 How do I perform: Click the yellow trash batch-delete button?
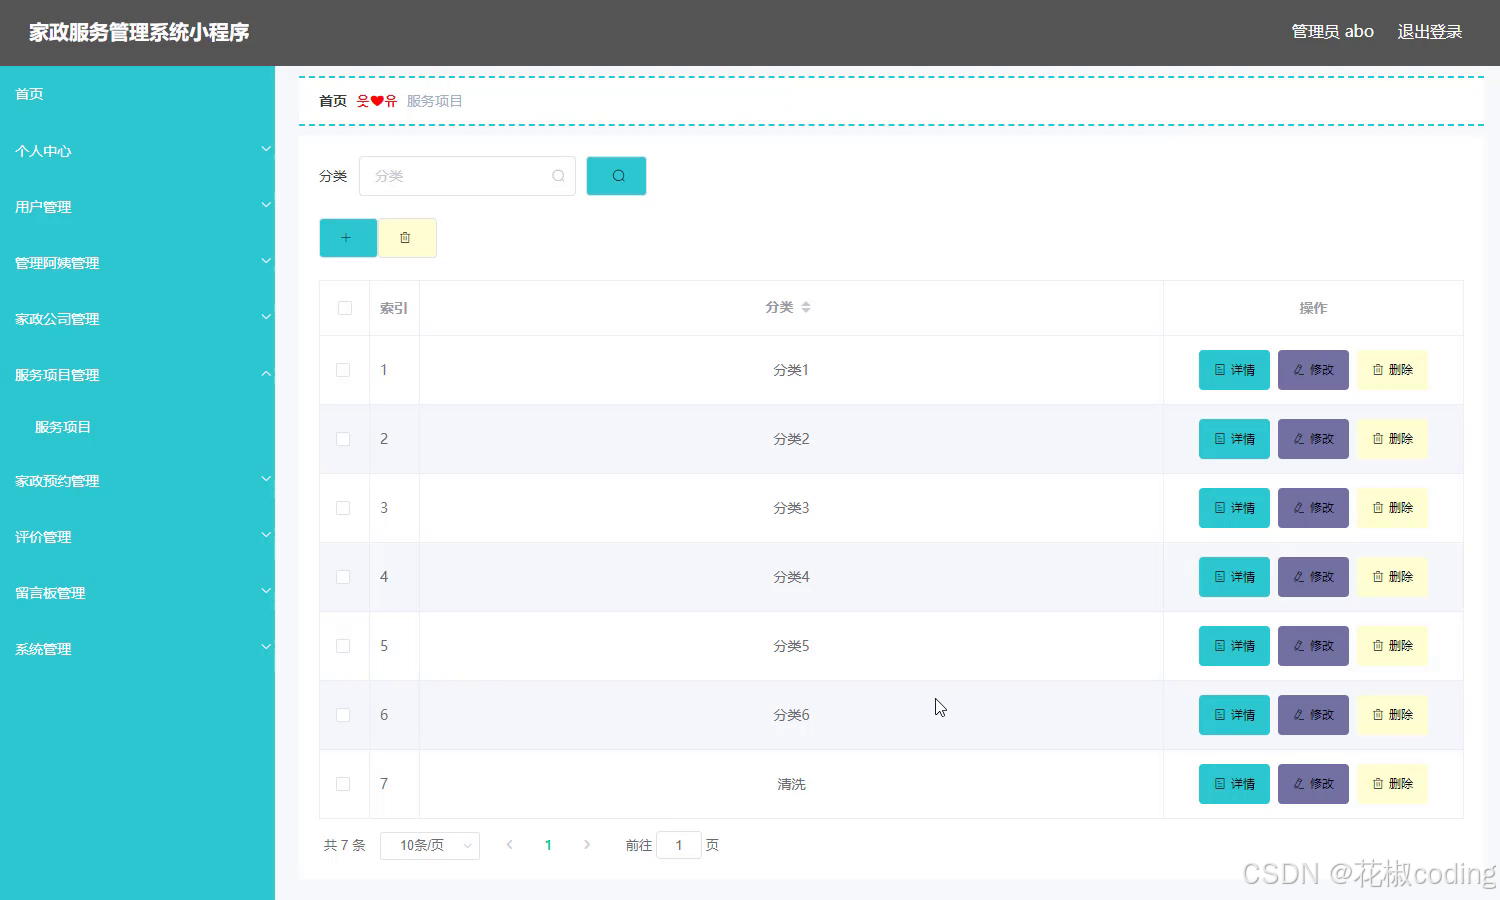[406, 238]
